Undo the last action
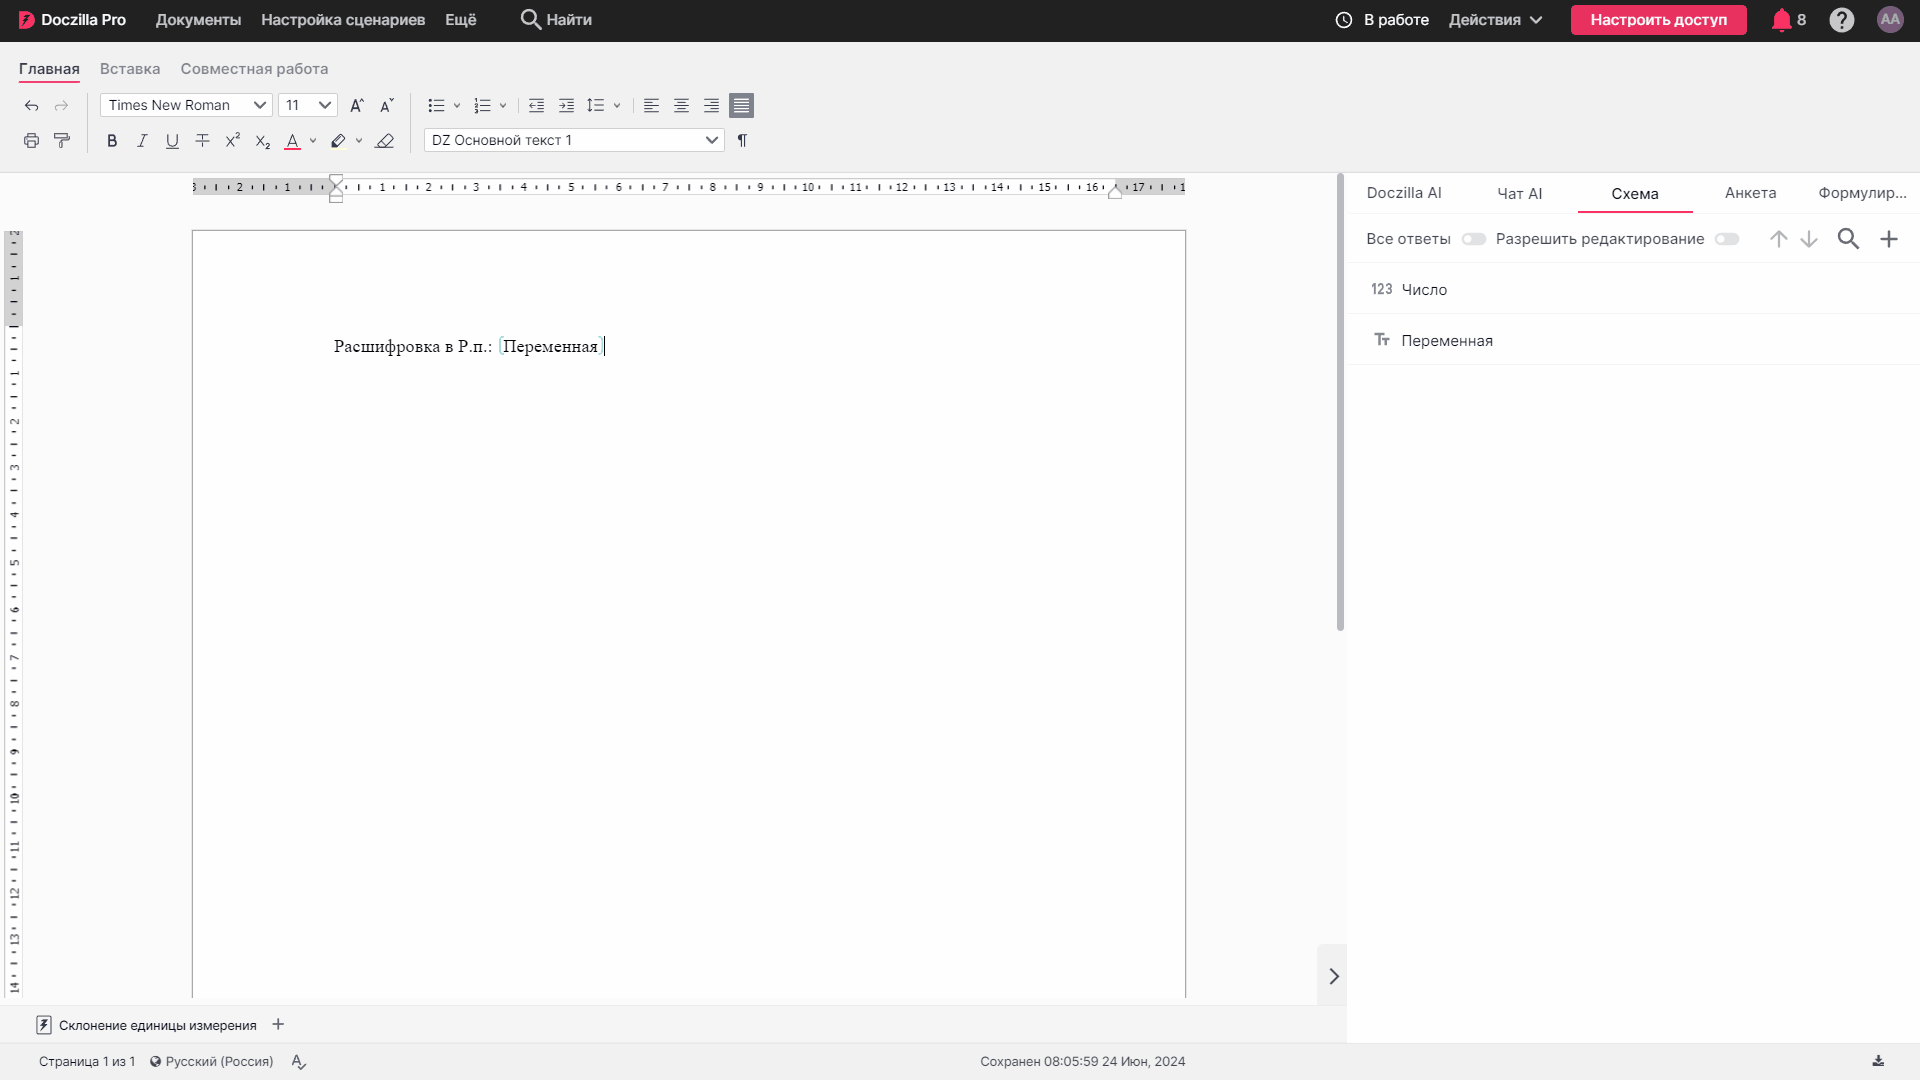1920x1080 pixels. coord(32,106)
